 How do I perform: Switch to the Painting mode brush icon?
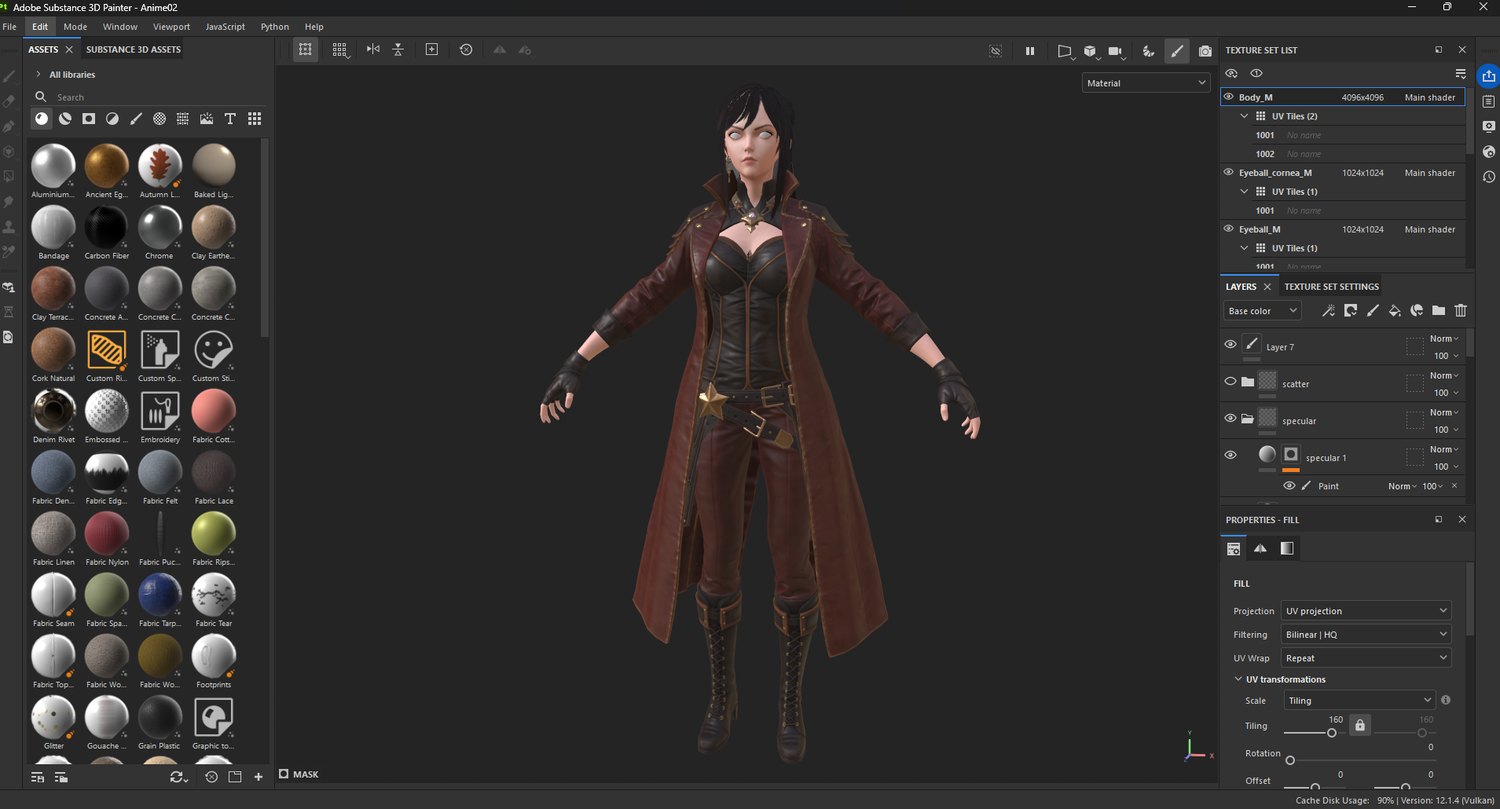tap(1177, 50)
